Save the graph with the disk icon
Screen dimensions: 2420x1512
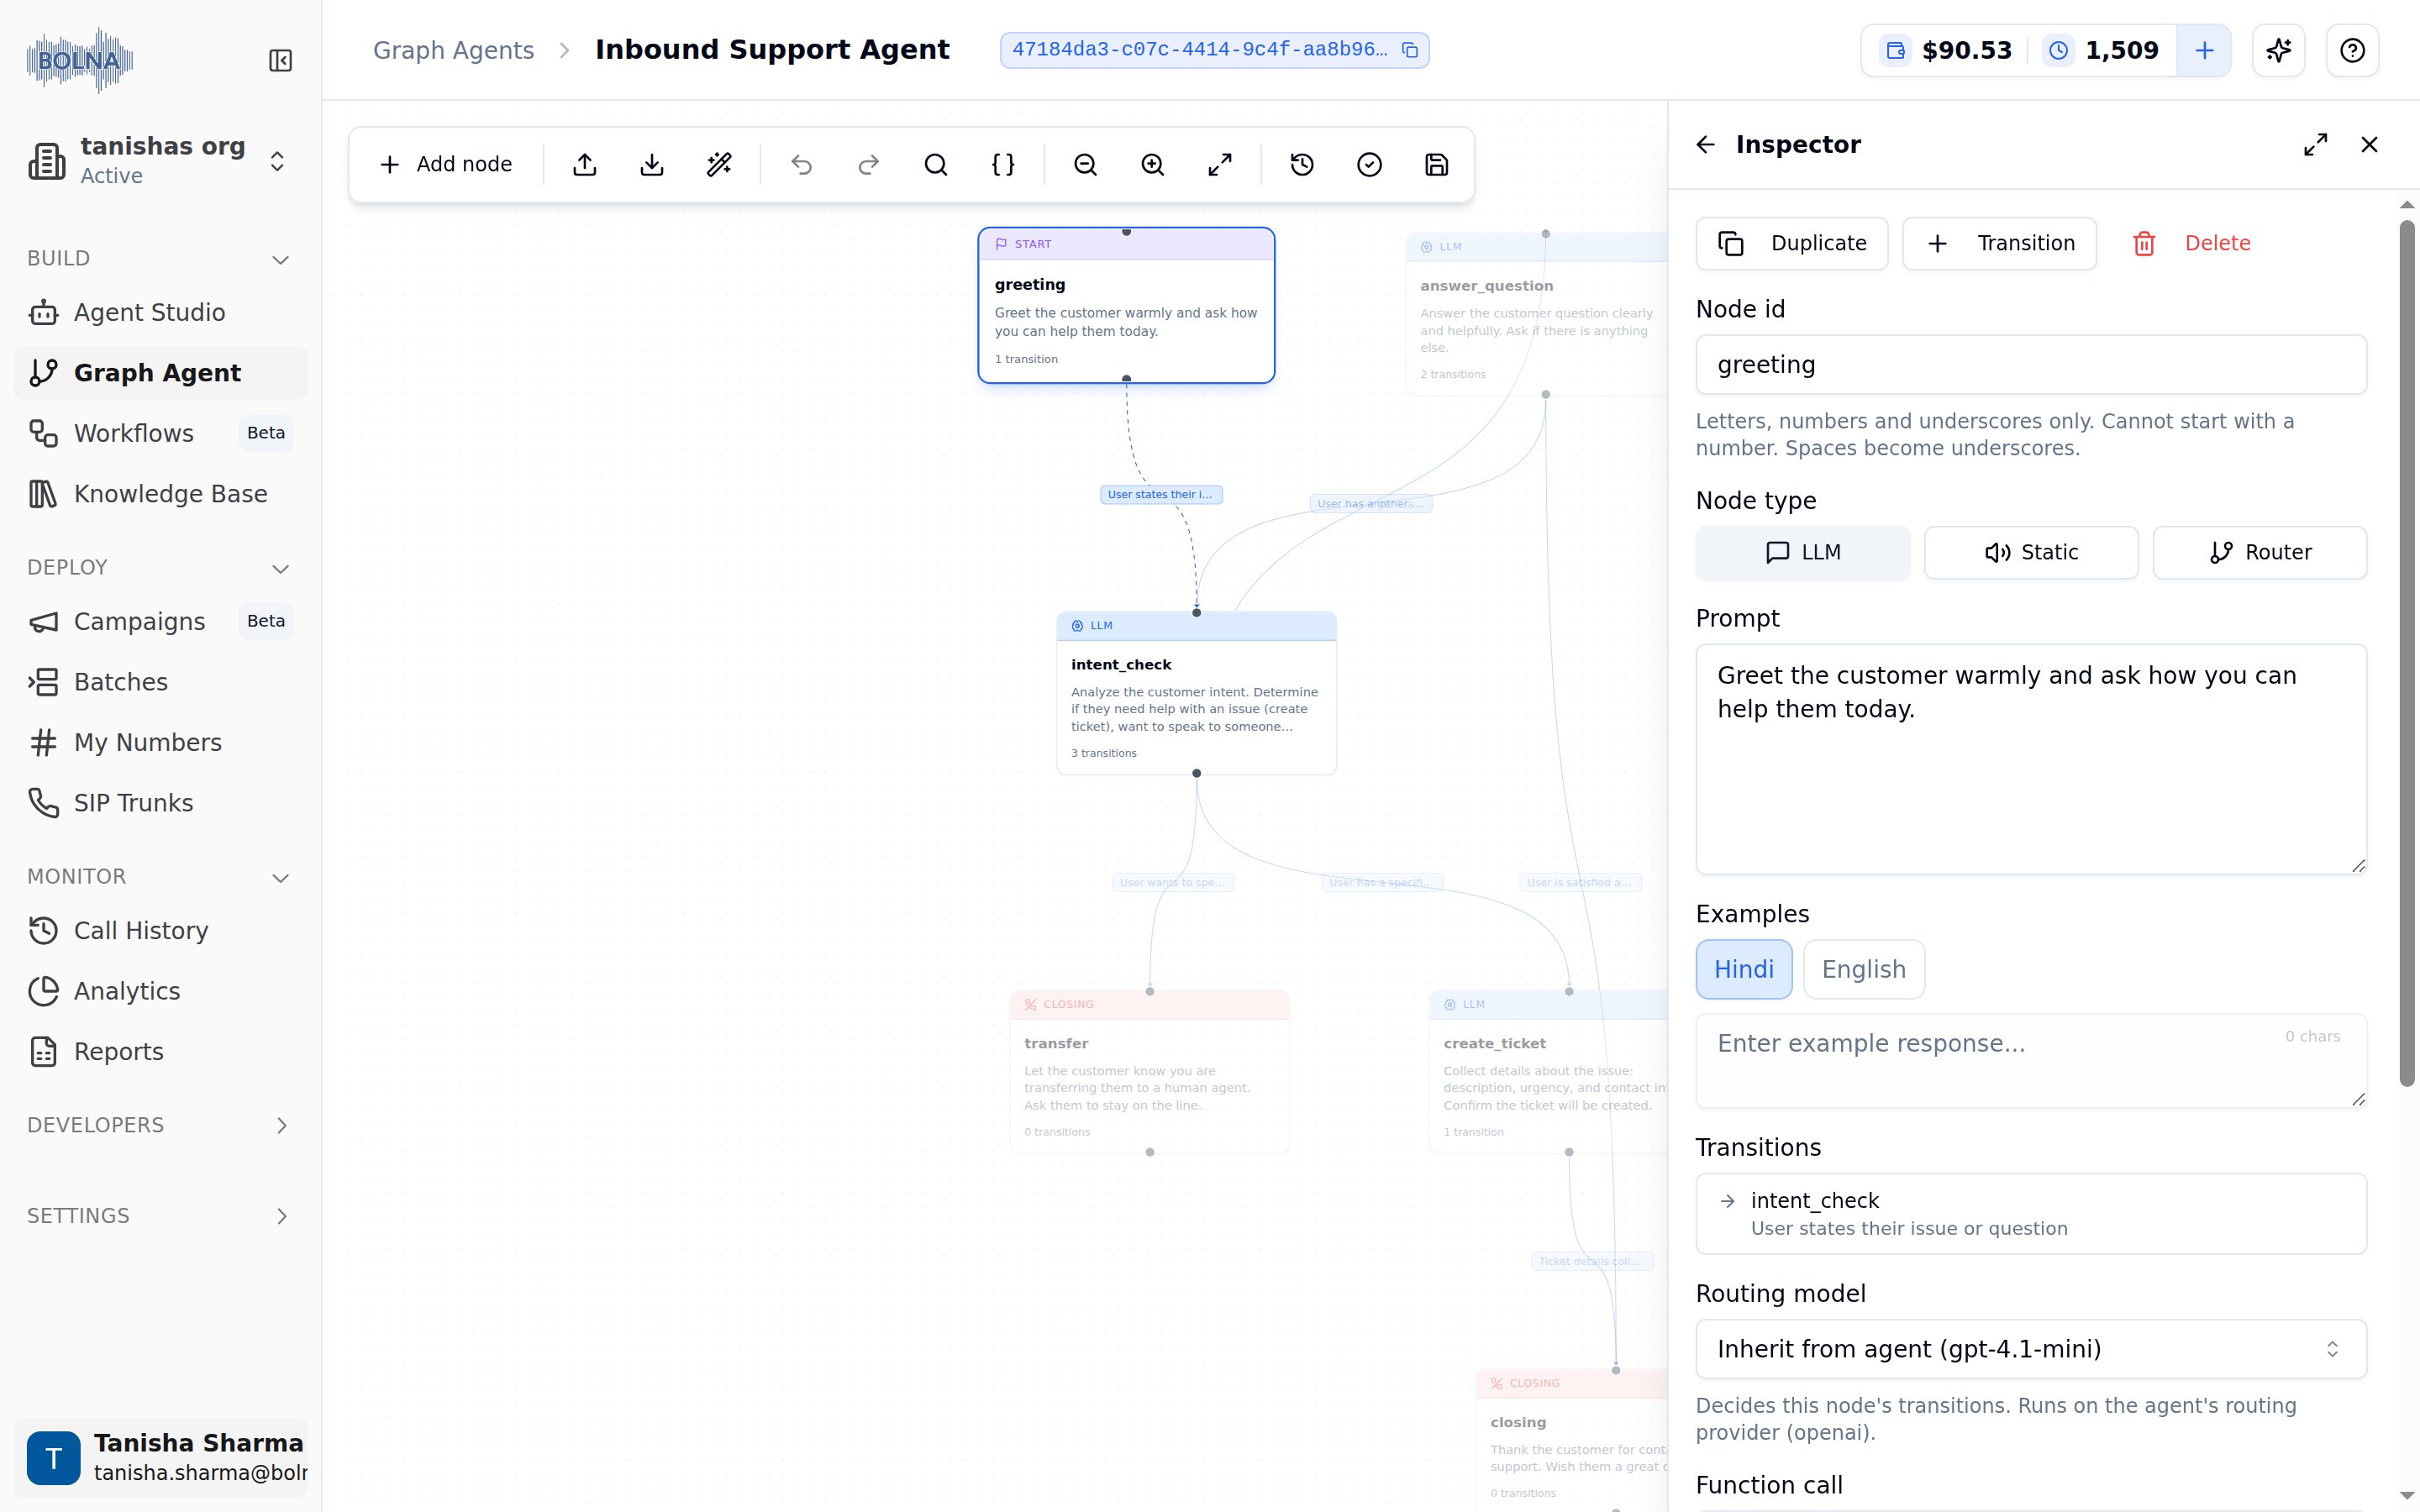(x=1436, y=165)
